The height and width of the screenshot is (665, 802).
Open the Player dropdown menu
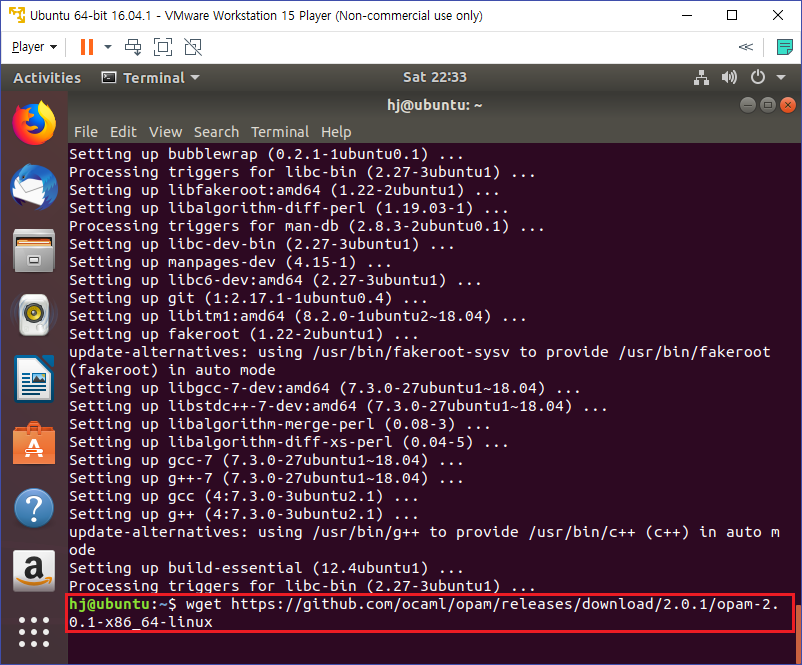(x=34, y=47)
